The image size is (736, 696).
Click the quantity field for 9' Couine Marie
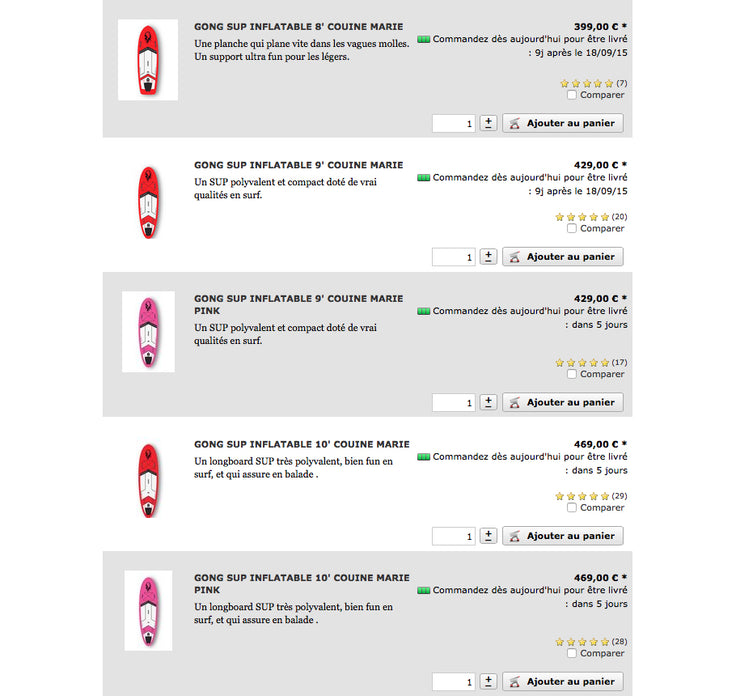[x=453, y=257]
